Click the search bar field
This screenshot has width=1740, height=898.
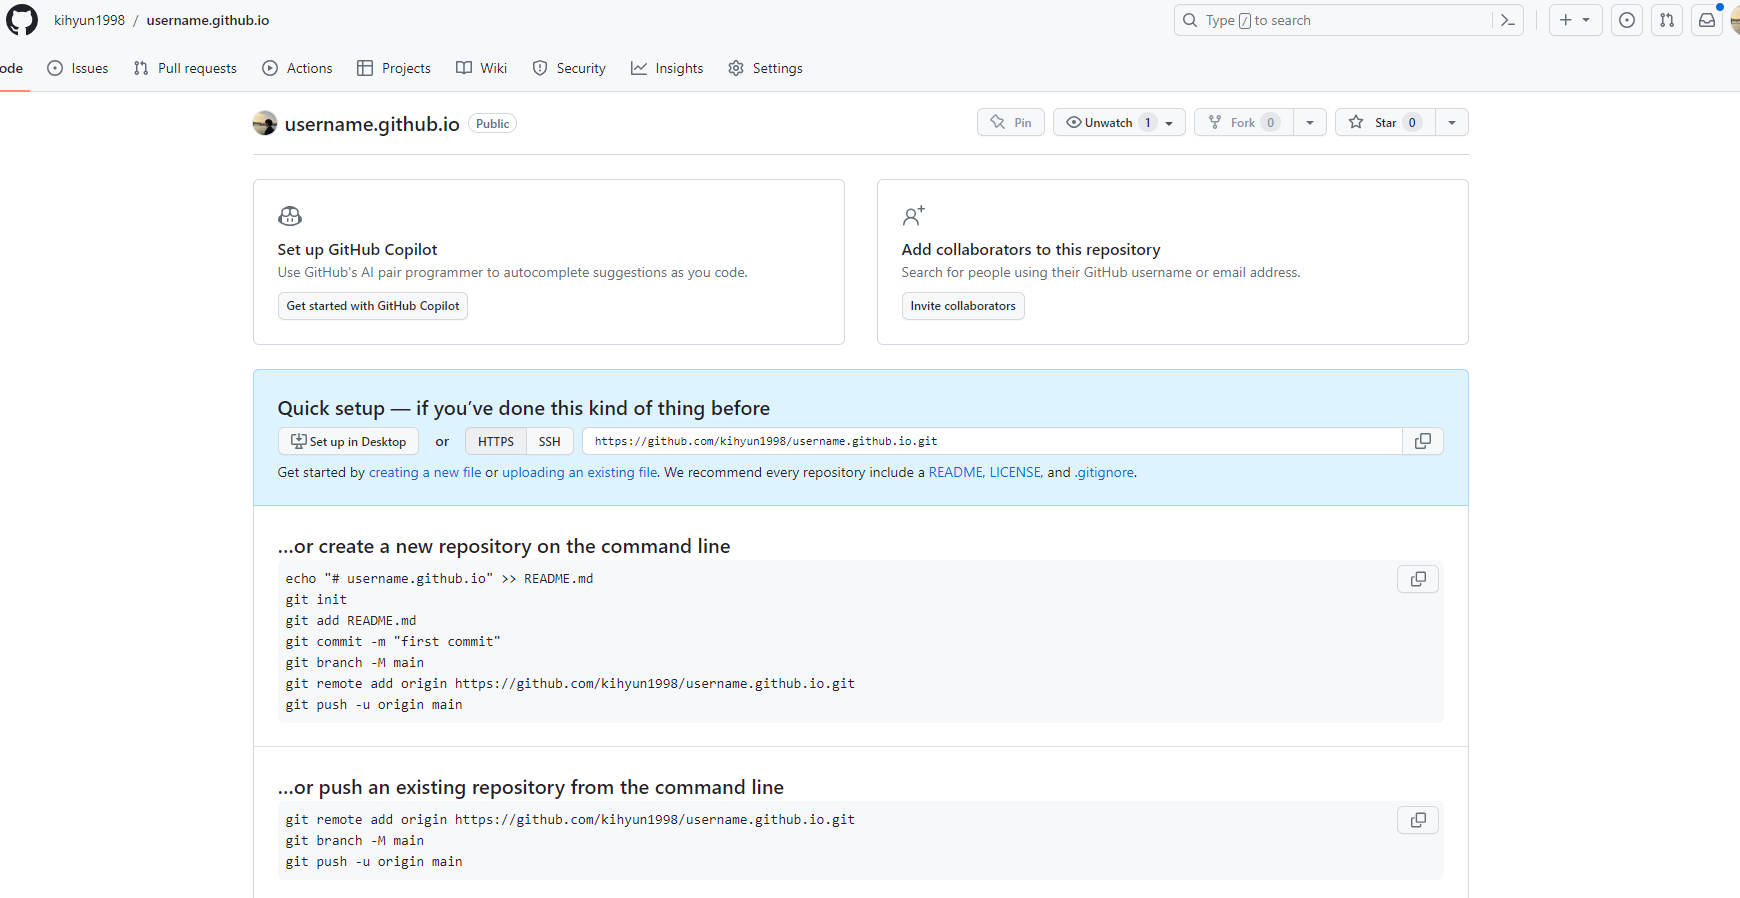tap(1349, 20)
